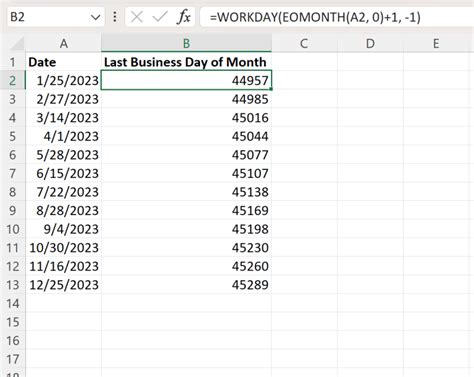The image size is (474, 377).
Task: Select column C header
Action: click(304, 43)
